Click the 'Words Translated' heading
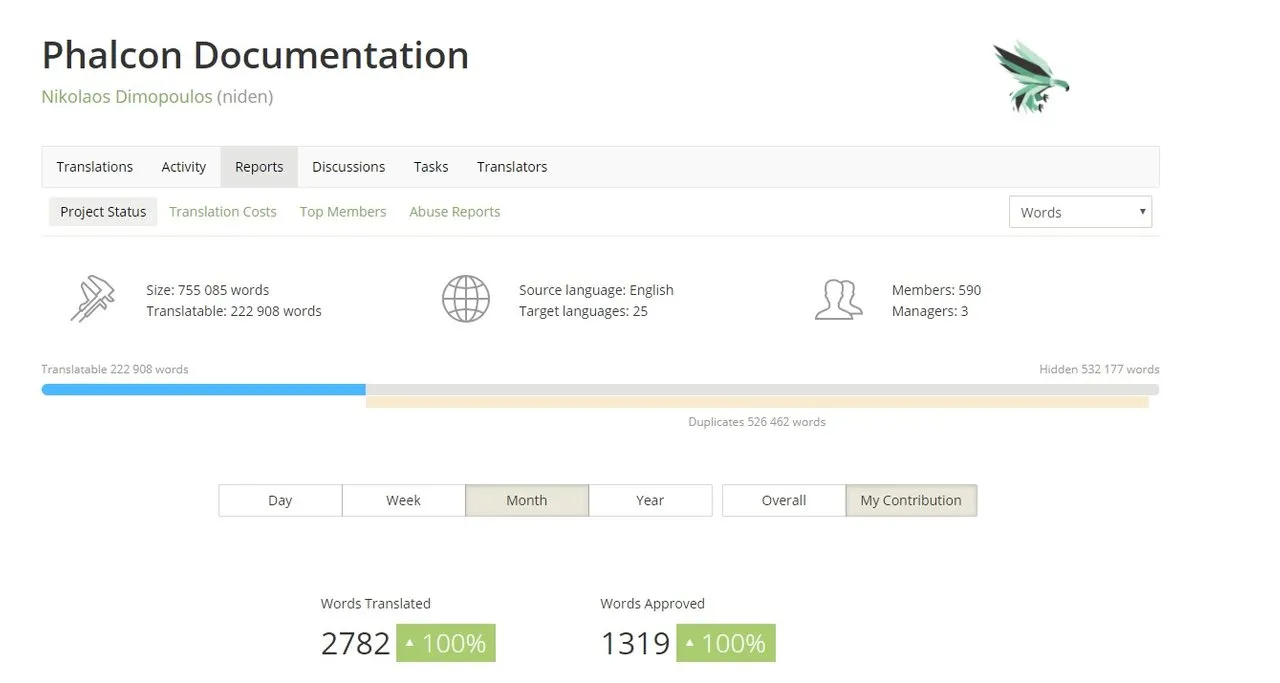 pos(376,604)
